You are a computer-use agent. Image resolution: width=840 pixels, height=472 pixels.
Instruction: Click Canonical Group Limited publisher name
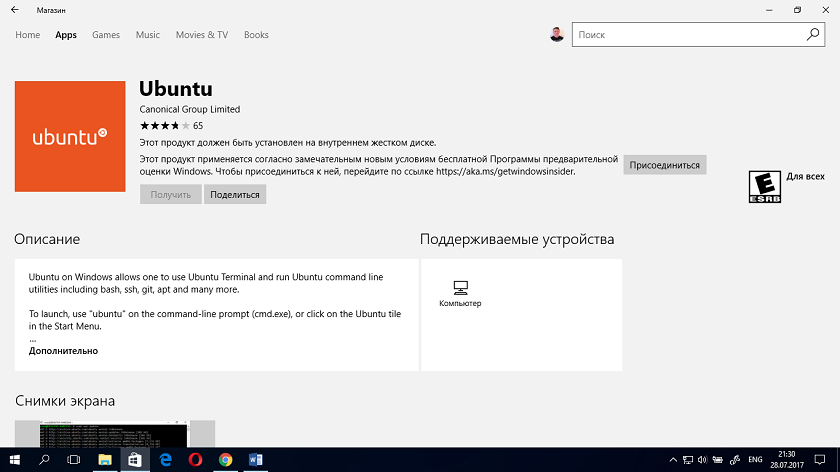click(190, 109)
